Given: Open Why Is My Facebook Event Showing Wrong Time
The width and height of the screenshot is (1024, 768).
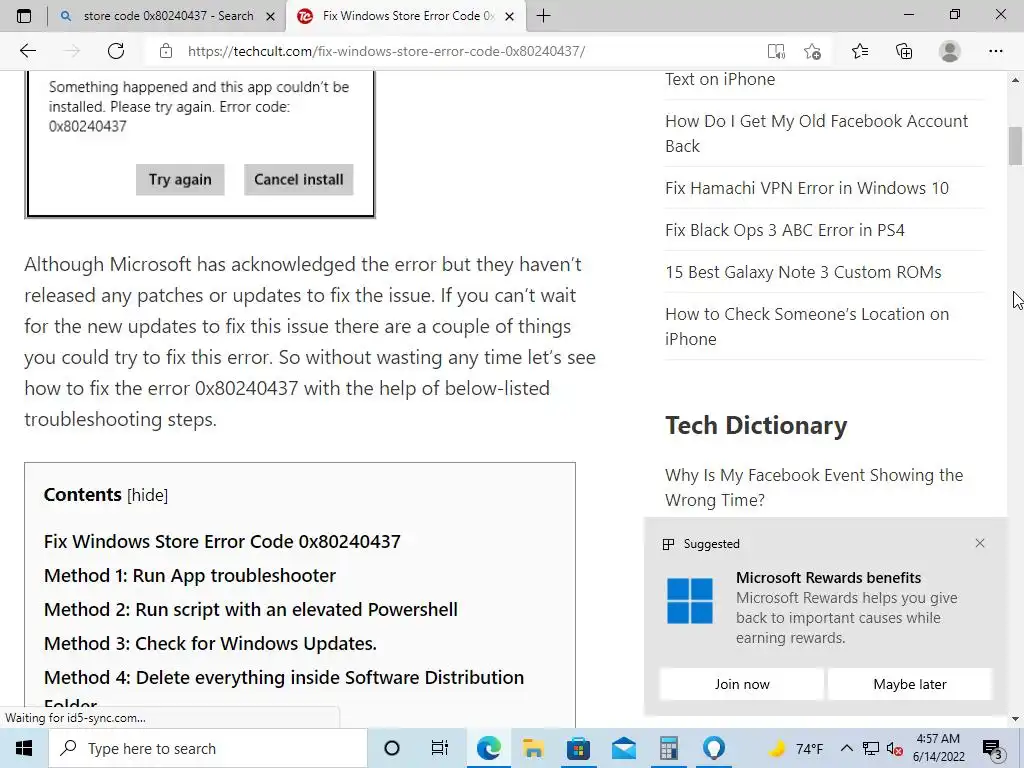Looking at the screenshot, I should pyautogui.click(x=814, y=487).
